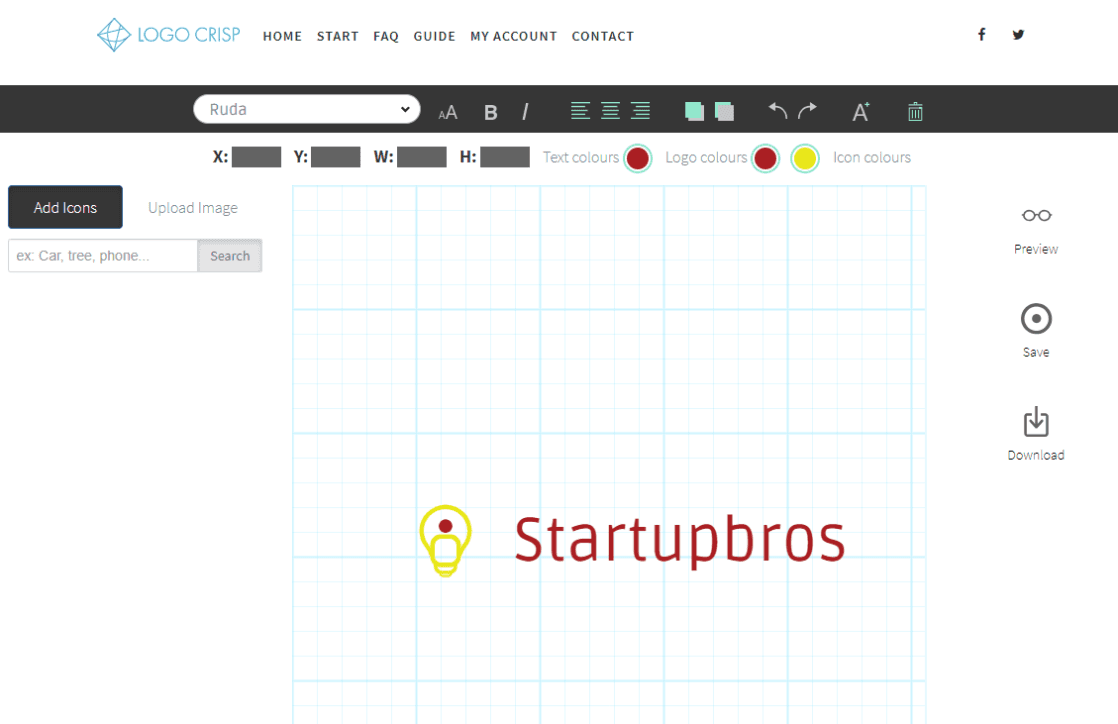The width and height of the screenshot is (1118, 724).
Task: Switch to the Upload Image tab
Action: (x=193, y=208)
